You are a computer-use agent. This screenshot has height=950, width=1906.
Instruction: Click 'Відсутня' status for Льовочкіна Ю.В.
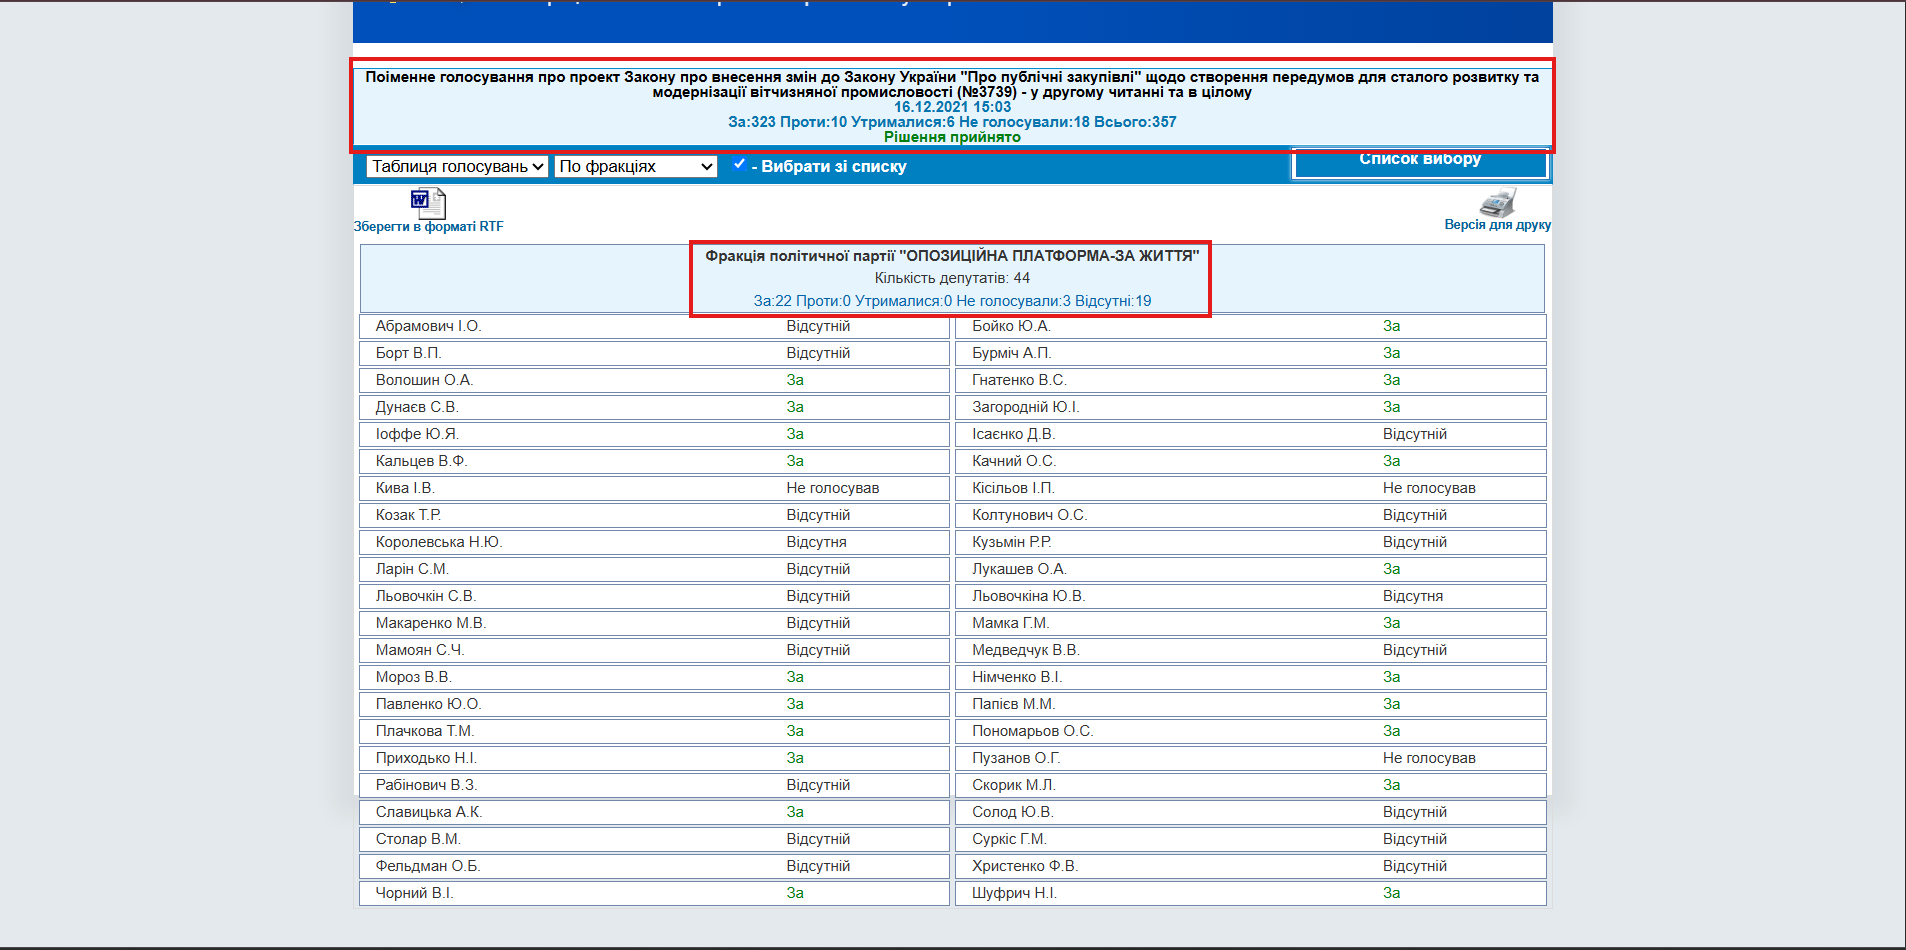pyautogui.click(x=1413, y=596)
